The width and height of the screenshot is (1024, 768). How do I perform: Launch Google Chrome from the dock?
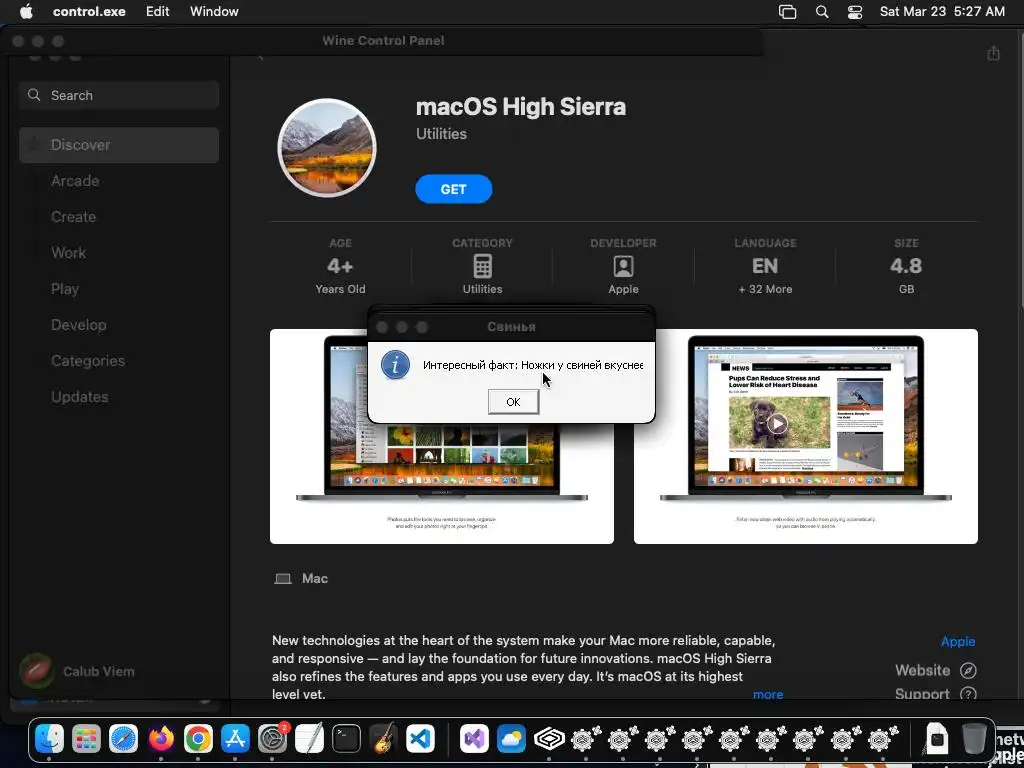[x=198, y=739]
